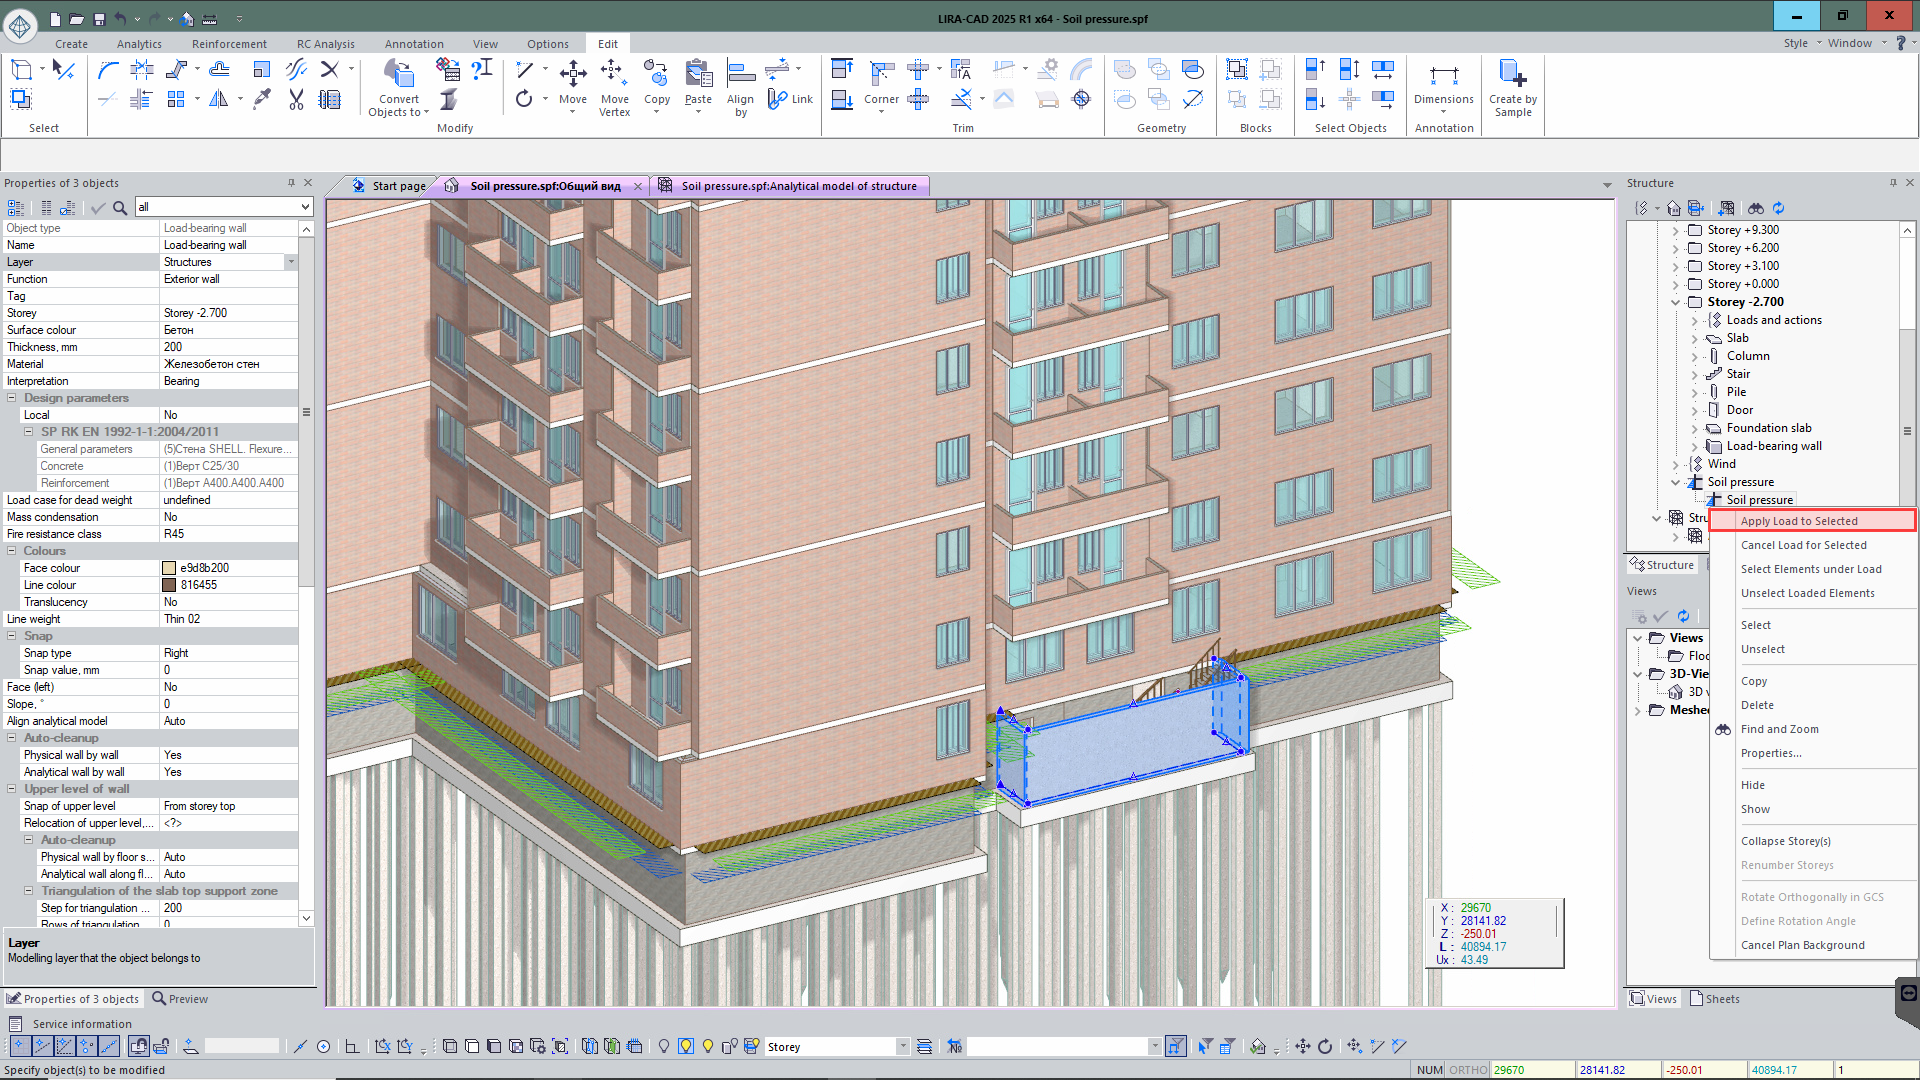Open the Analytical model of structure tab
The width and height of the screenshot is (1920, 1080).
[x=798, y=186]
